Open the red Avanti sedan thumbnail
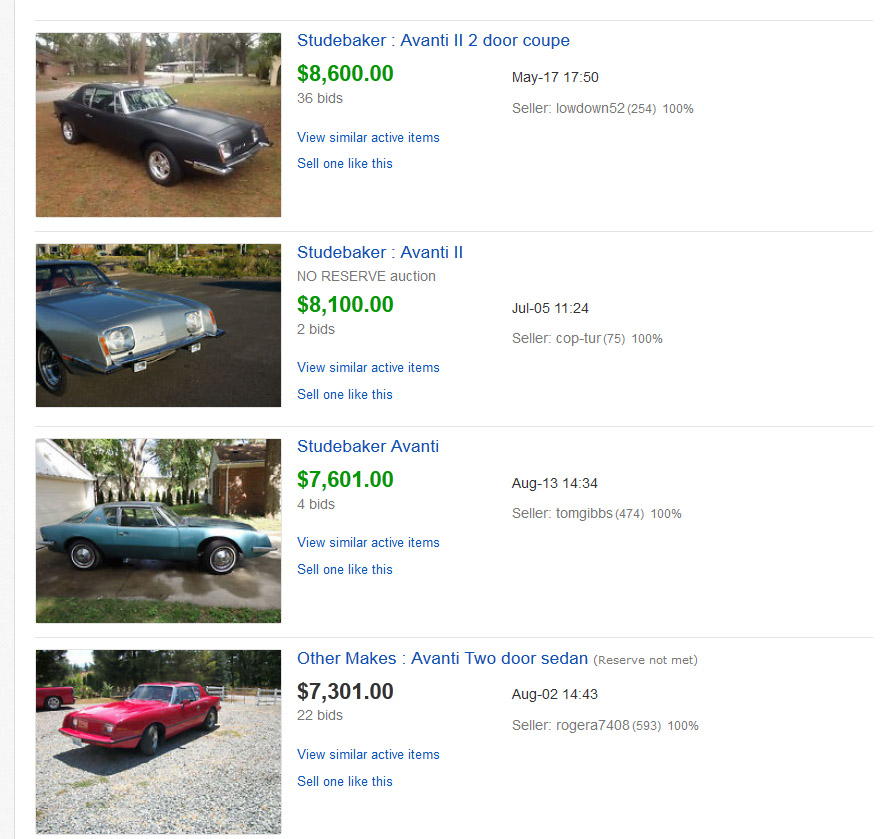Screen dimensions: 887x839 point(158,741)
